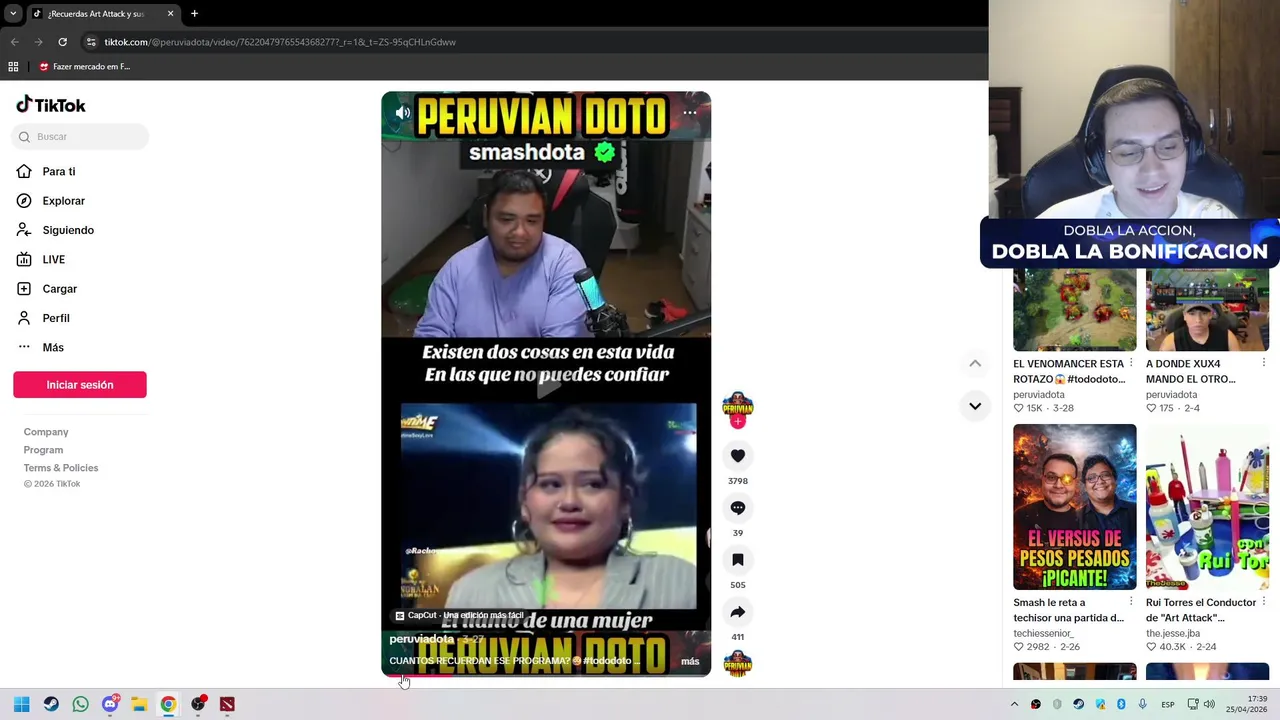This screenshot has height=720, width=1280.
Task: Go forward in Chrome
Action: 38,42
